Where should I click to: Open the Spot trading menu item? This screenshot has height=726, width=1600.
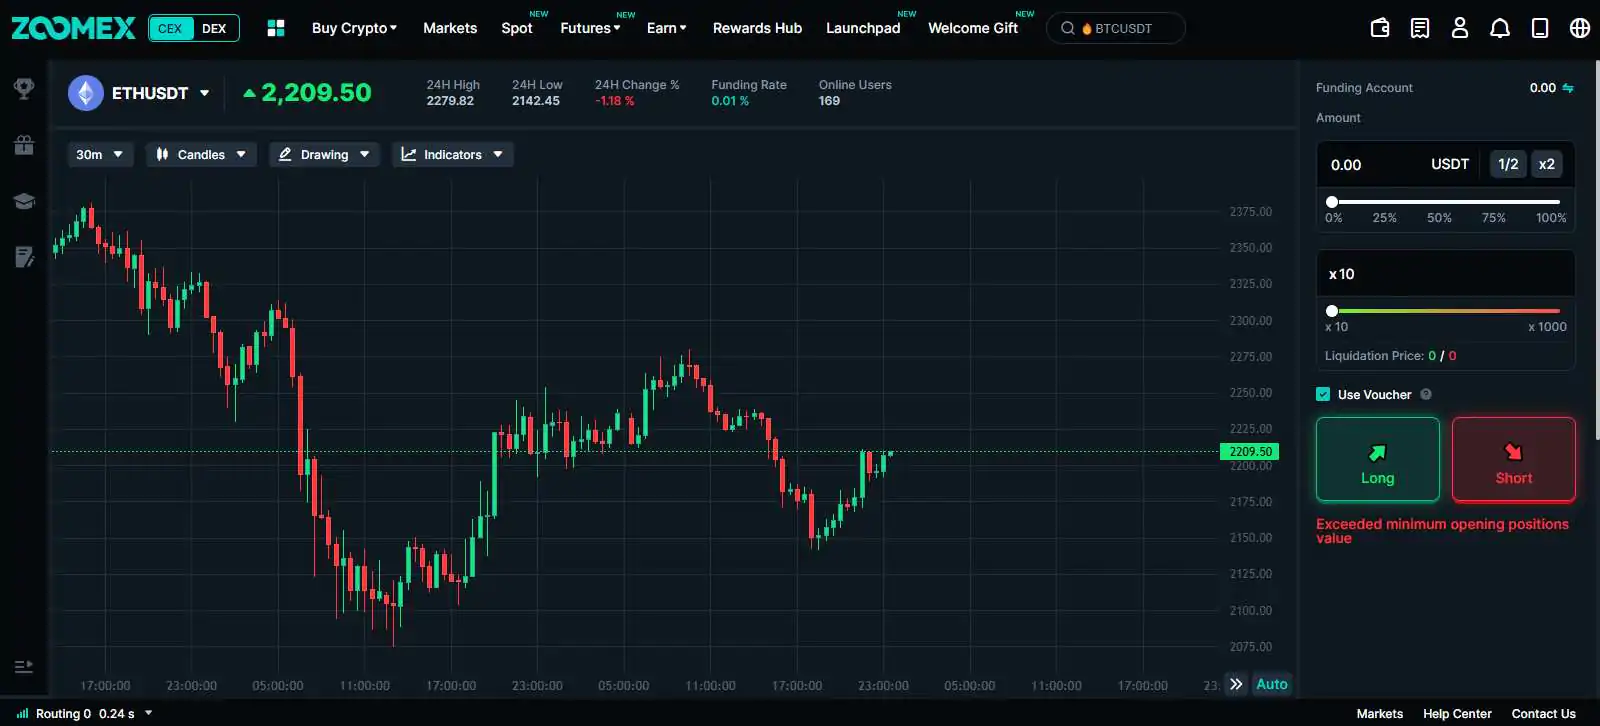[x=517, y=28]
